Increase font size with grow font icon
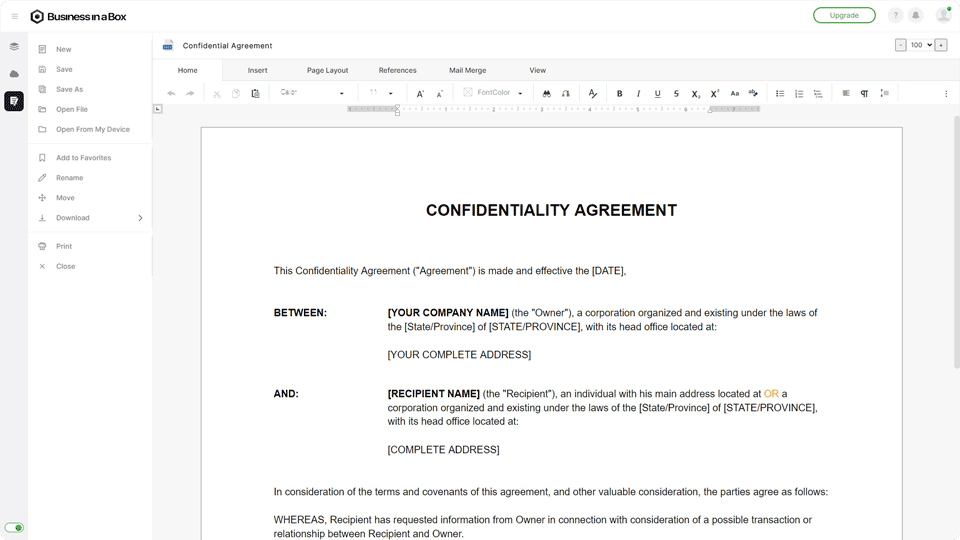 [x=420, y=94]
